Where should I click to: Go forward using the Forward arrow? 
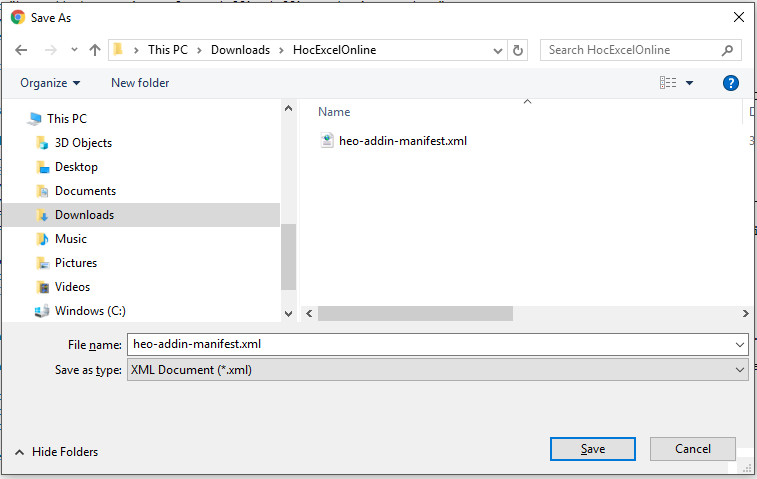coord(51,50)
